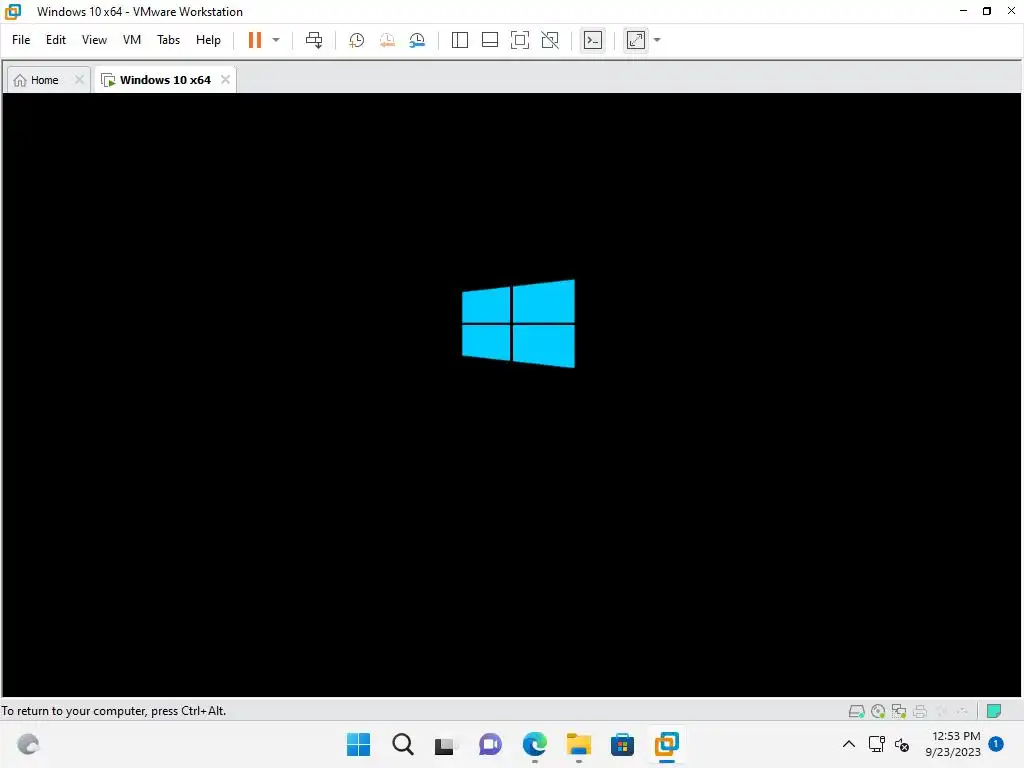Open the green message log note icon
Image resolution: width=1024 pixels, height=768 pixels.
[994, 711]
